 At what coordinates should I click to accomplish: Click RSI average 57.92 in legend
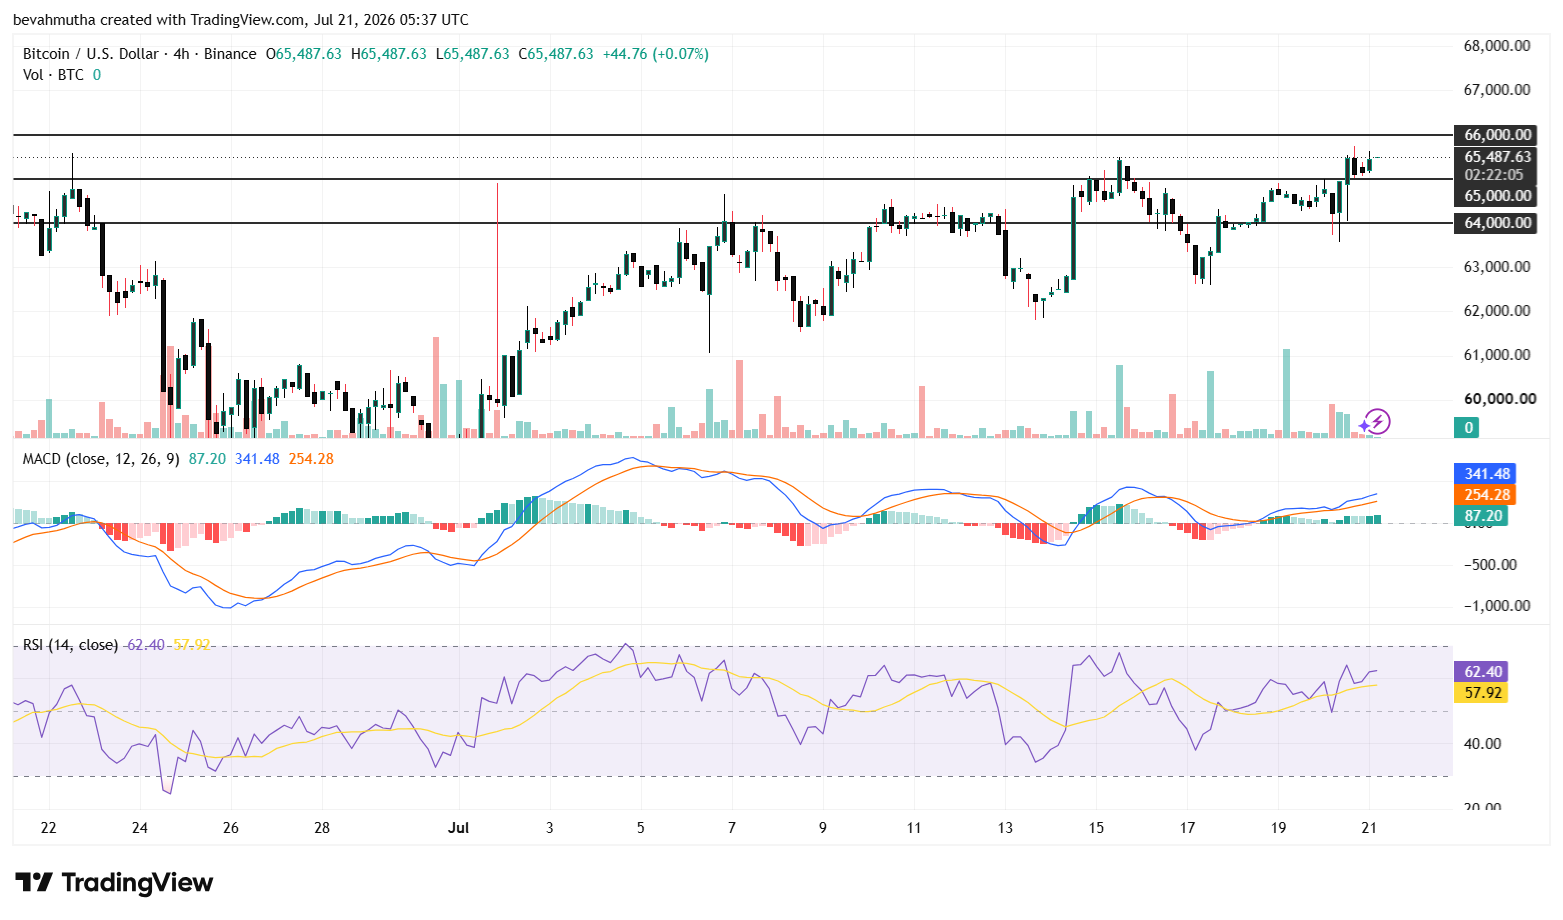pyautogui.click(x=192, y=645)
